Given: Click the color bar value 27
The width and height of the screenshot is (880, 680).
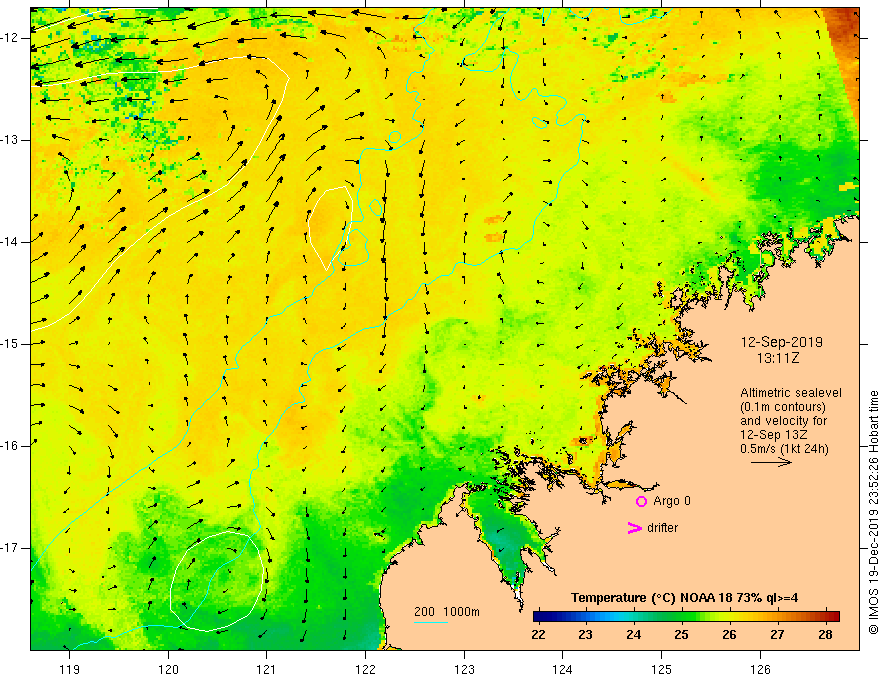Looking at the screenshot, I should click(x=777, y=635).
